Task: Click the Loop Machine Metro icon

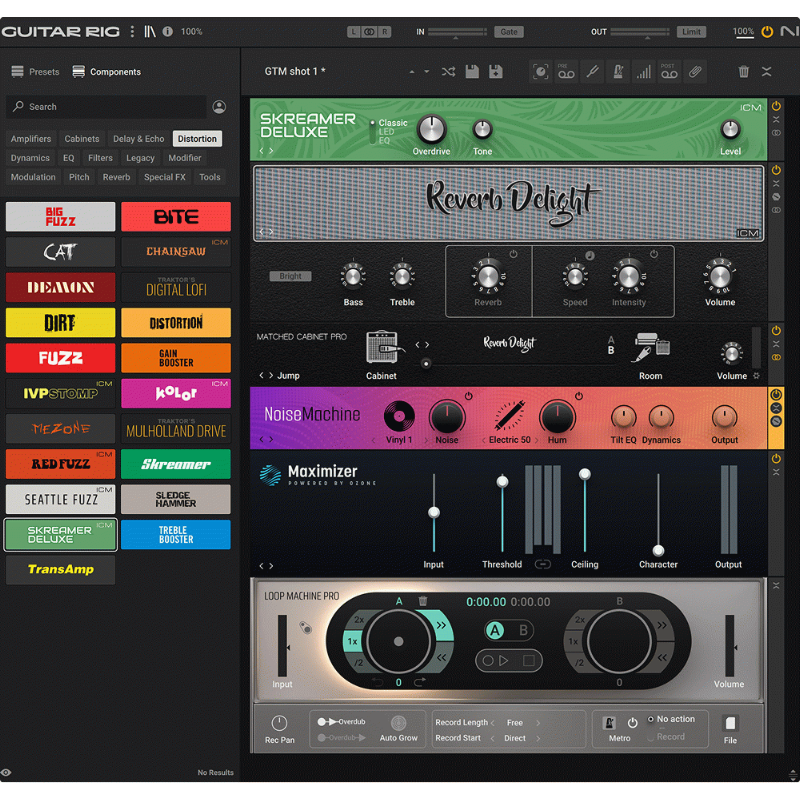Action: click(x=609, y=723)
